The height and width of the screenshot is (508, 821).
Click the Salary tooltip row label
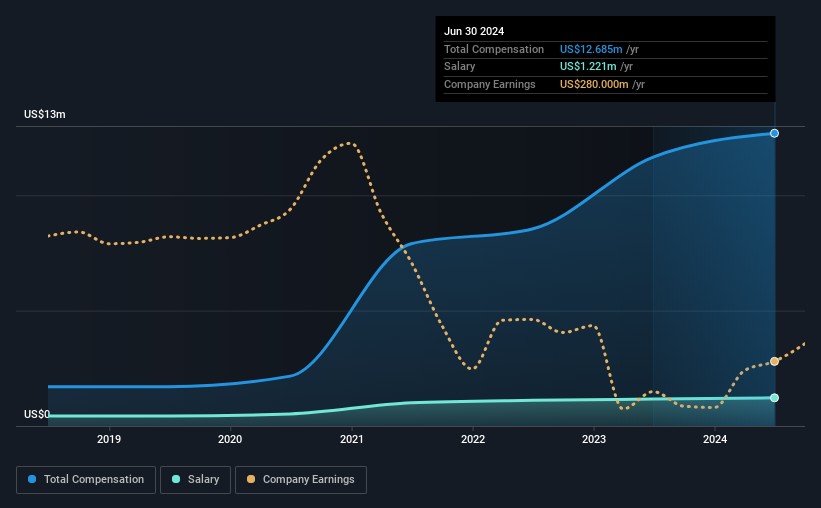460,67
